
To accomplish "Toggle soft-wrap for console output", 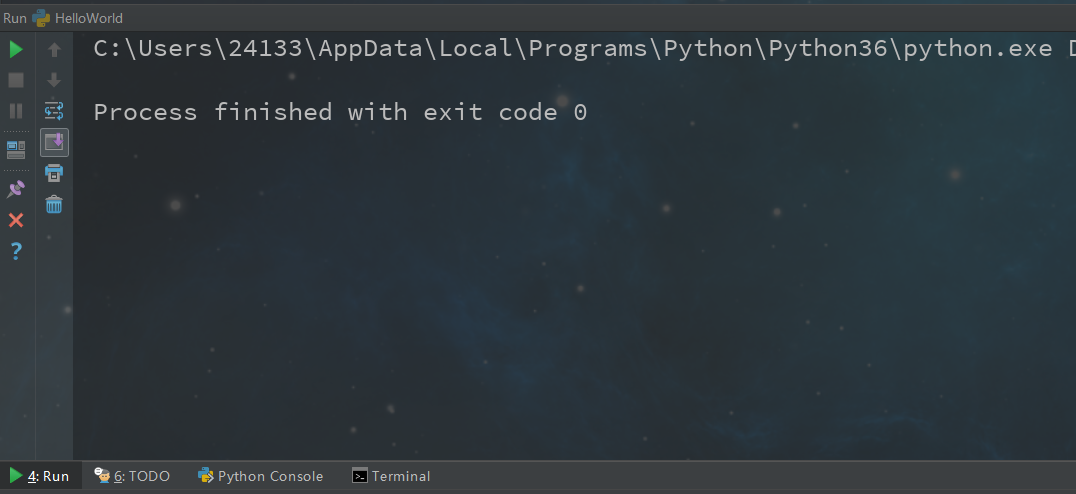I will 54,111.
